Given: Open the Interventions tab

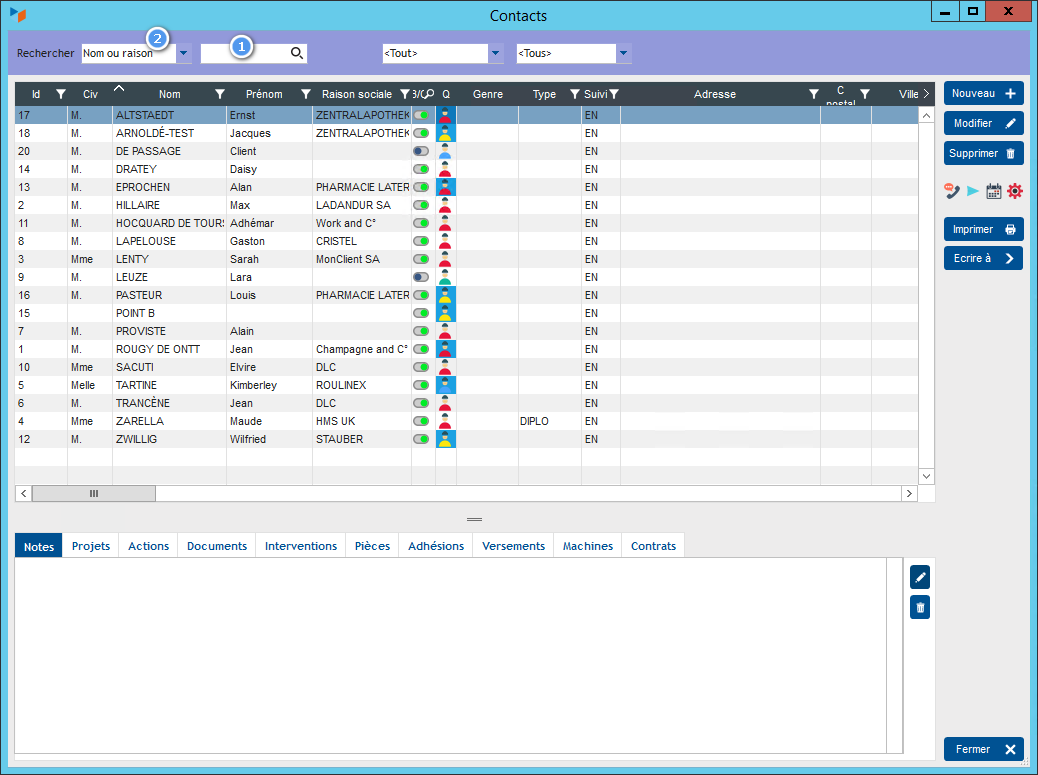Looking at the screenshot, I should coord(301,546).
